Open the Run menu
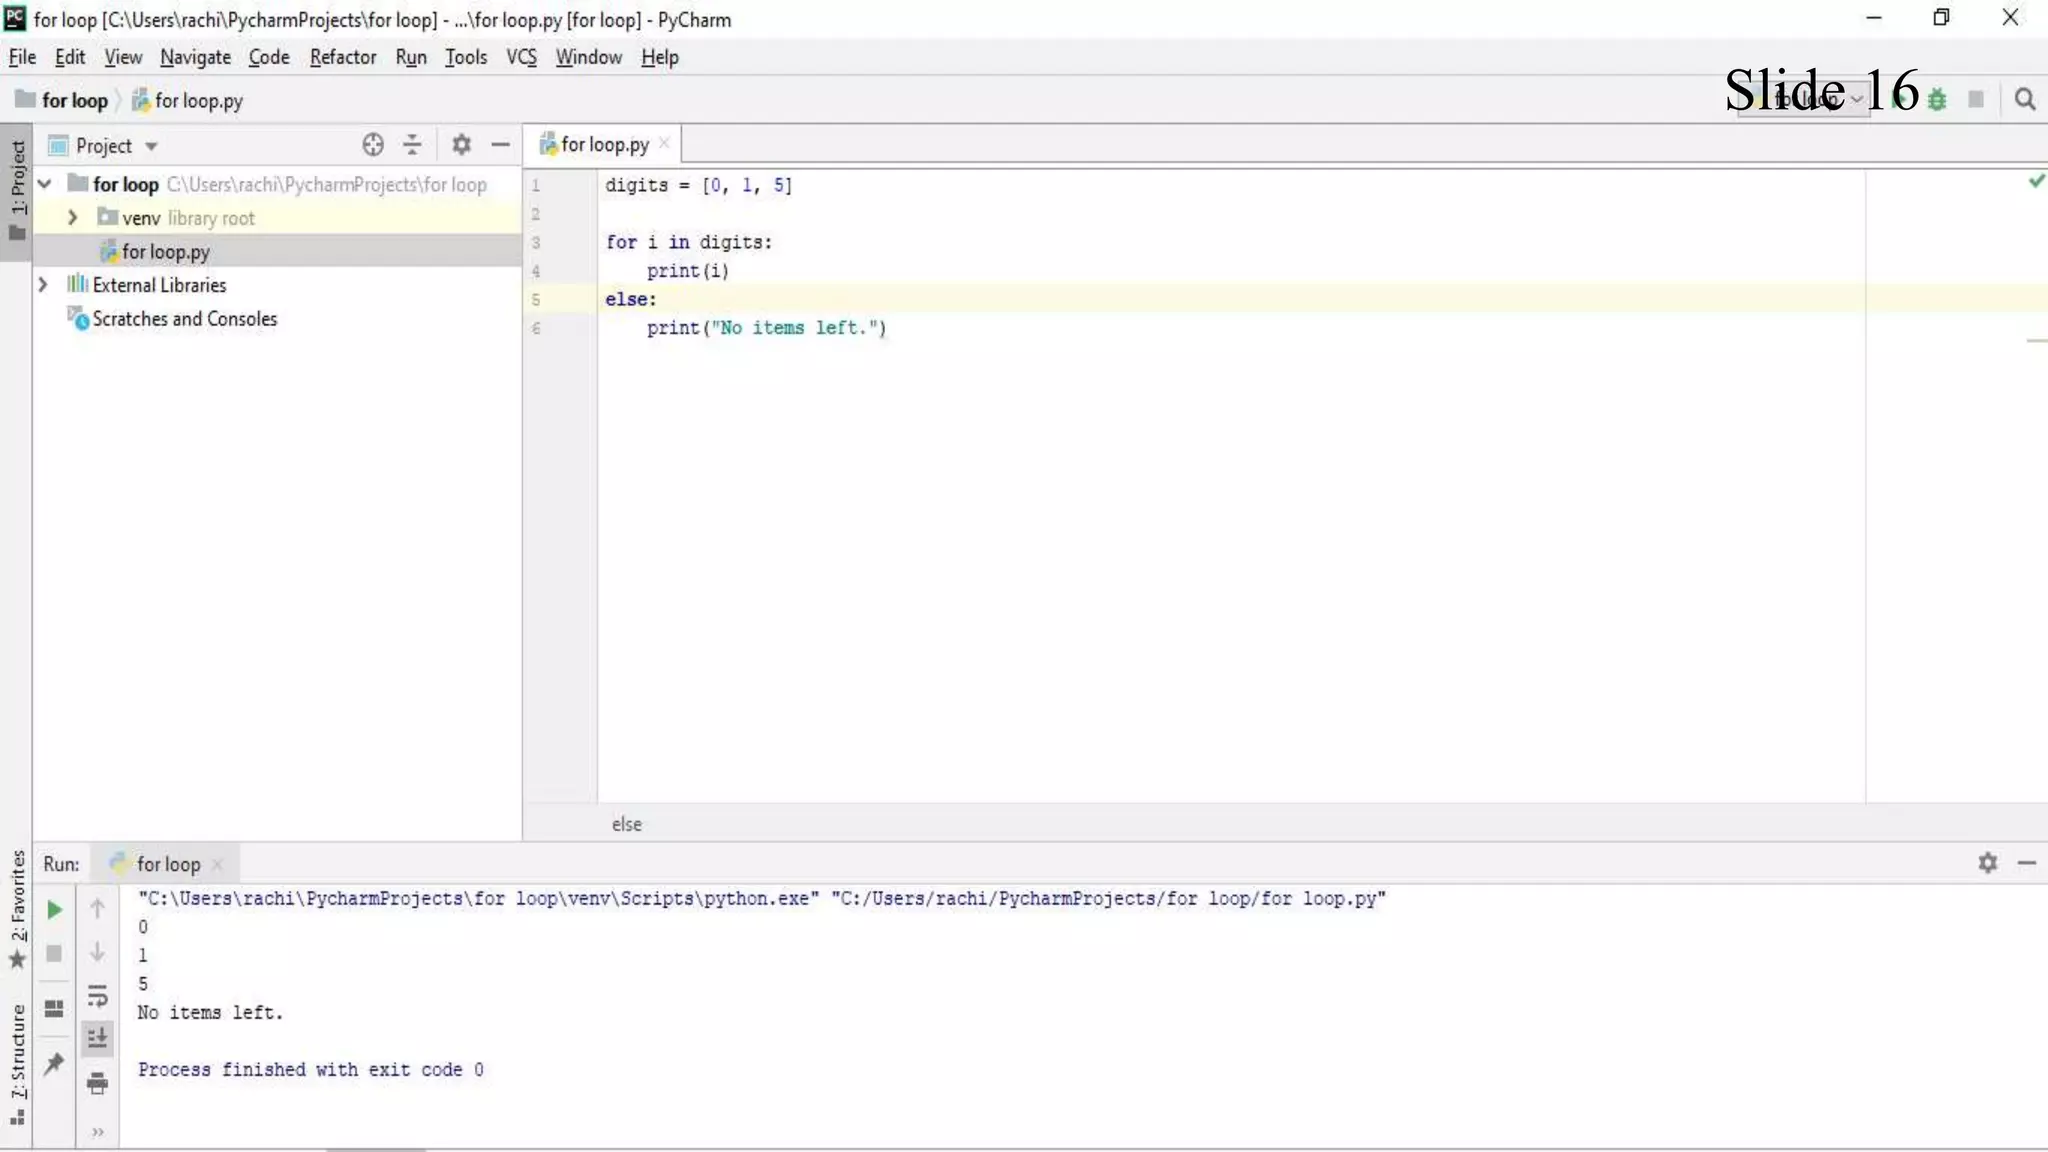The height and width of the screenshot is (1152, 2048). coord(411,57)
